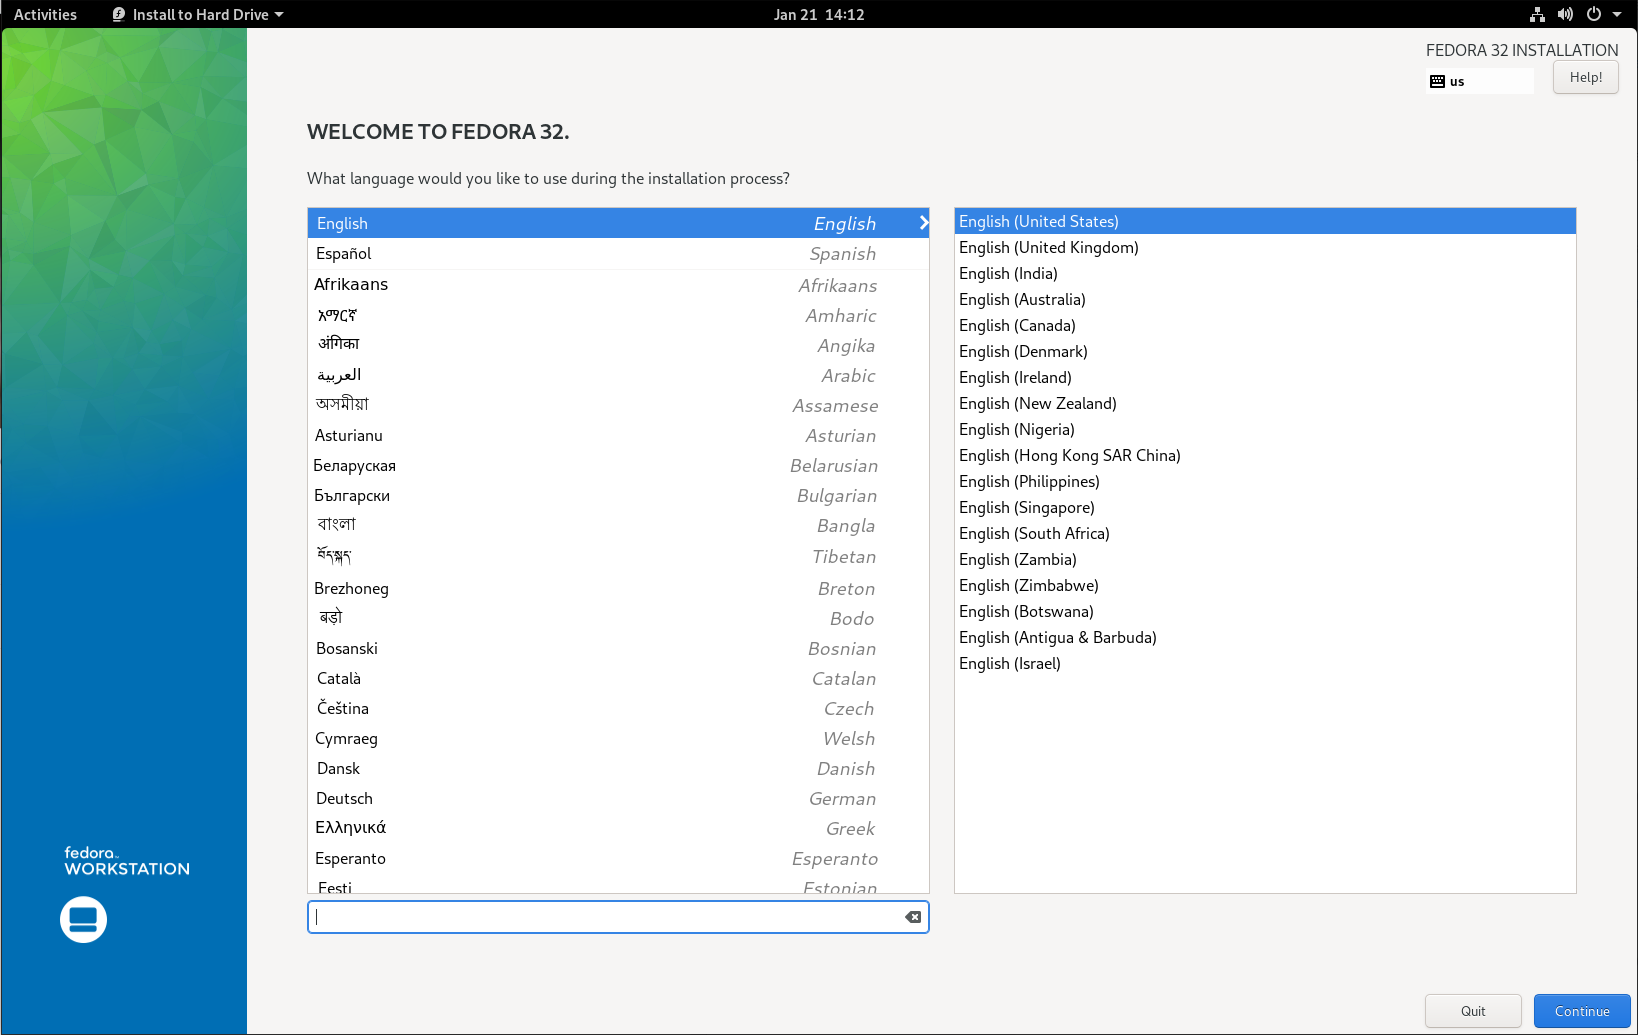Click the clock showing Jan 21 14:12
This screenshot has height=1035, width=1638.
click(819, 14)
